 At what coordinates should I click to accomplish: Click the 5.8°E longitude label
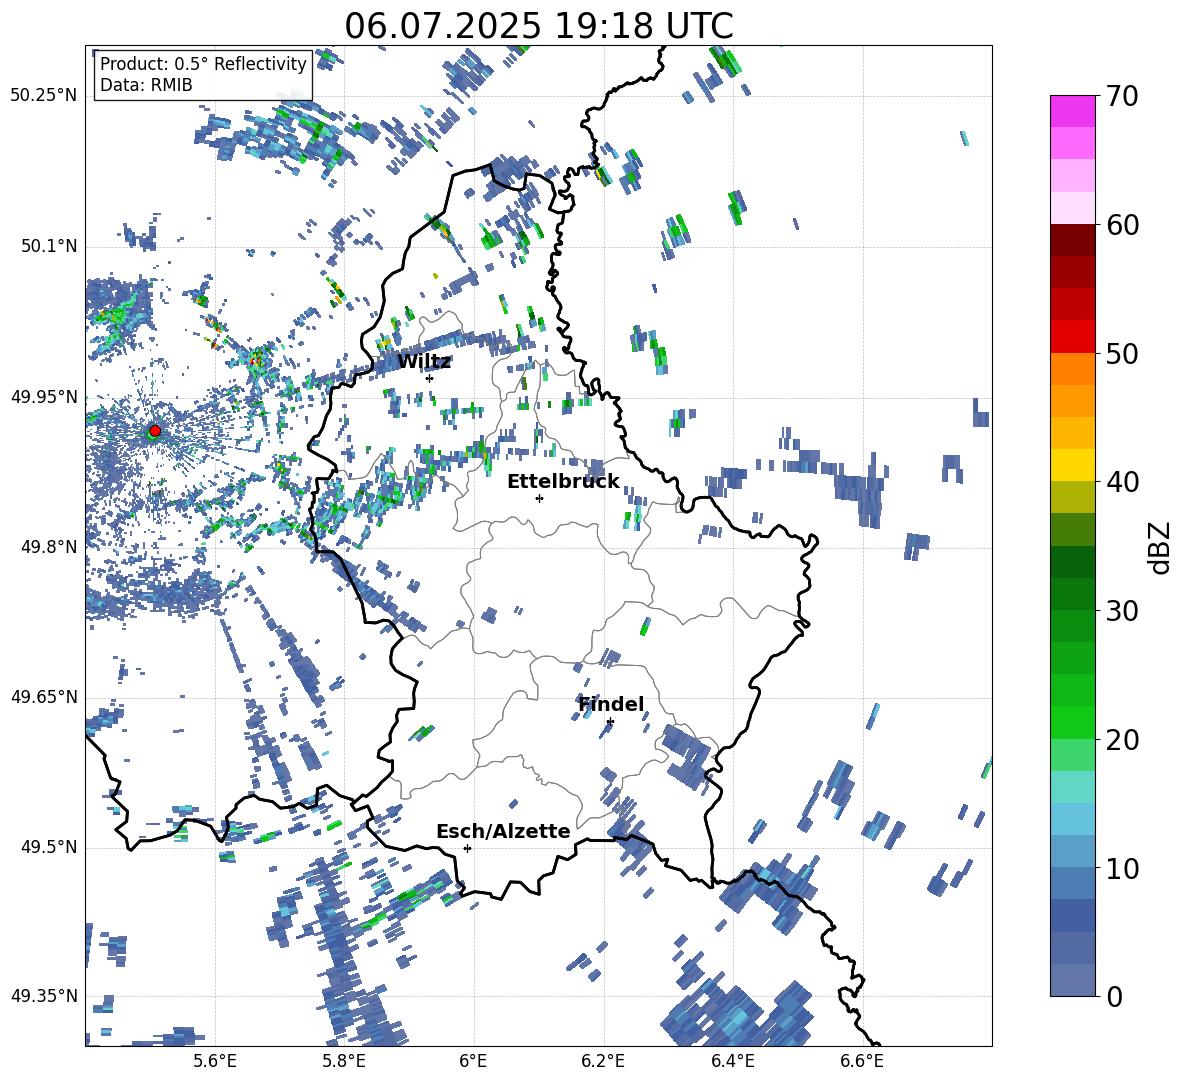pos(344,1061)
